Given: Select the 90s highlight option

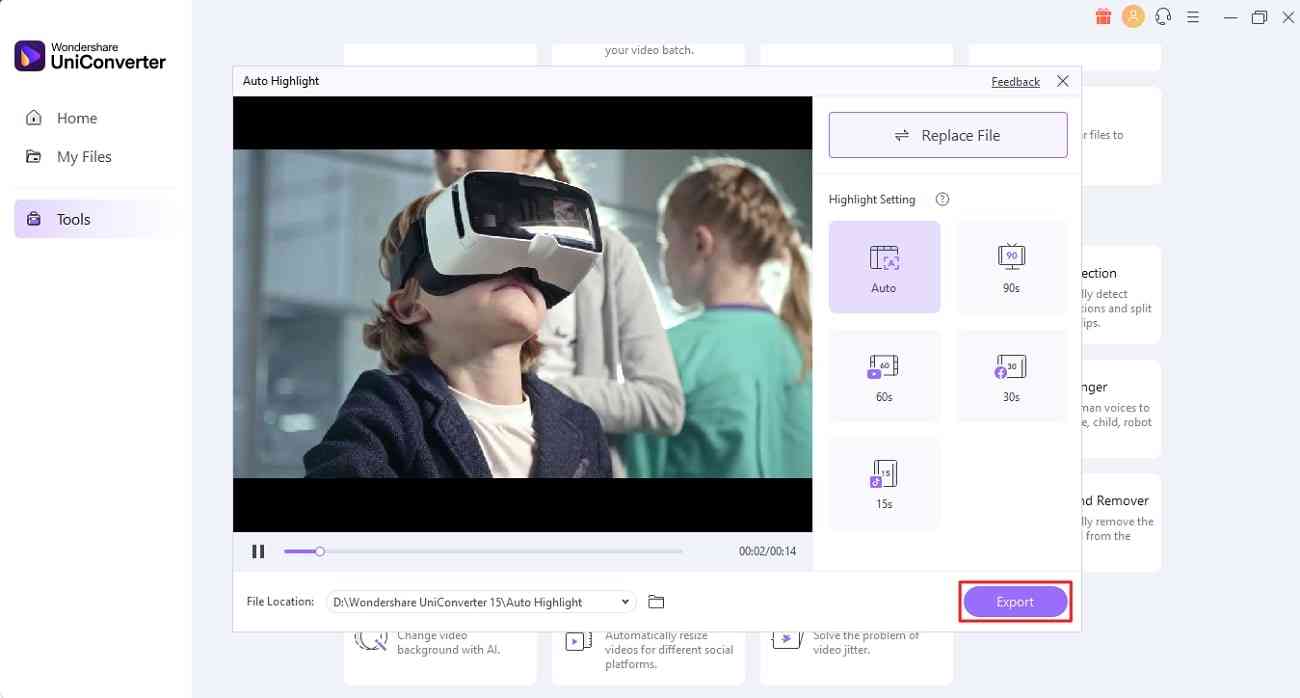Looking at the screenshot, I should [1011, 267].
